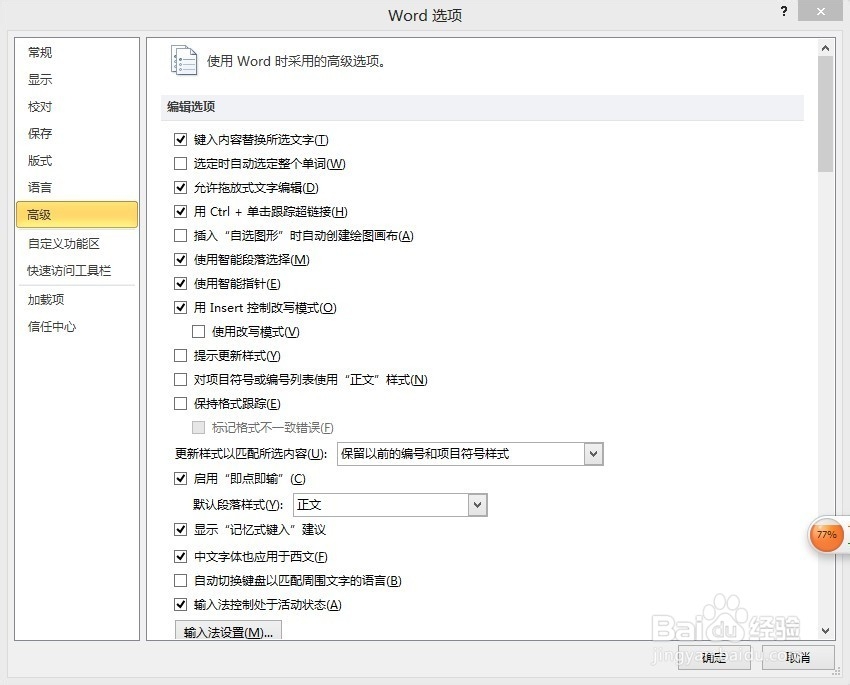The width and height of the screenshot is (850, 685).
Task: Open 更新样式以匹配所选内容 dropdown arrow
Action: (594, 454)
